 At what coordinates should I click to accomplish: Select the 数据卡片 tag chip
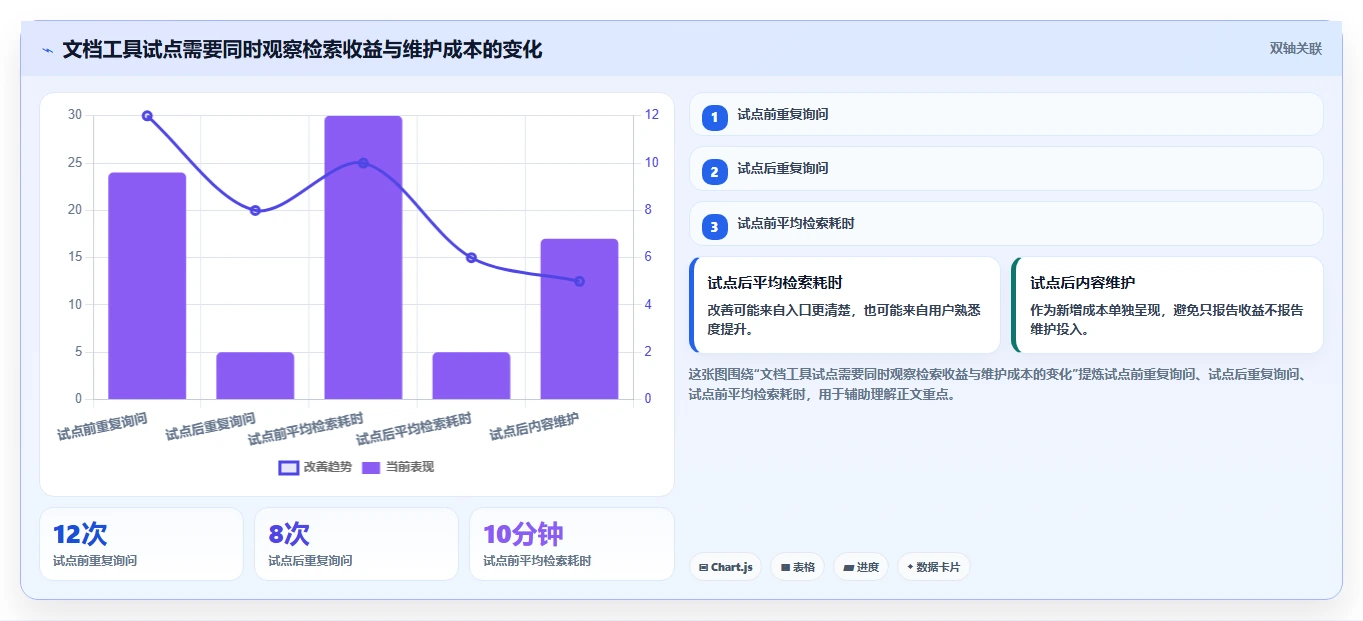click(933, 567)
